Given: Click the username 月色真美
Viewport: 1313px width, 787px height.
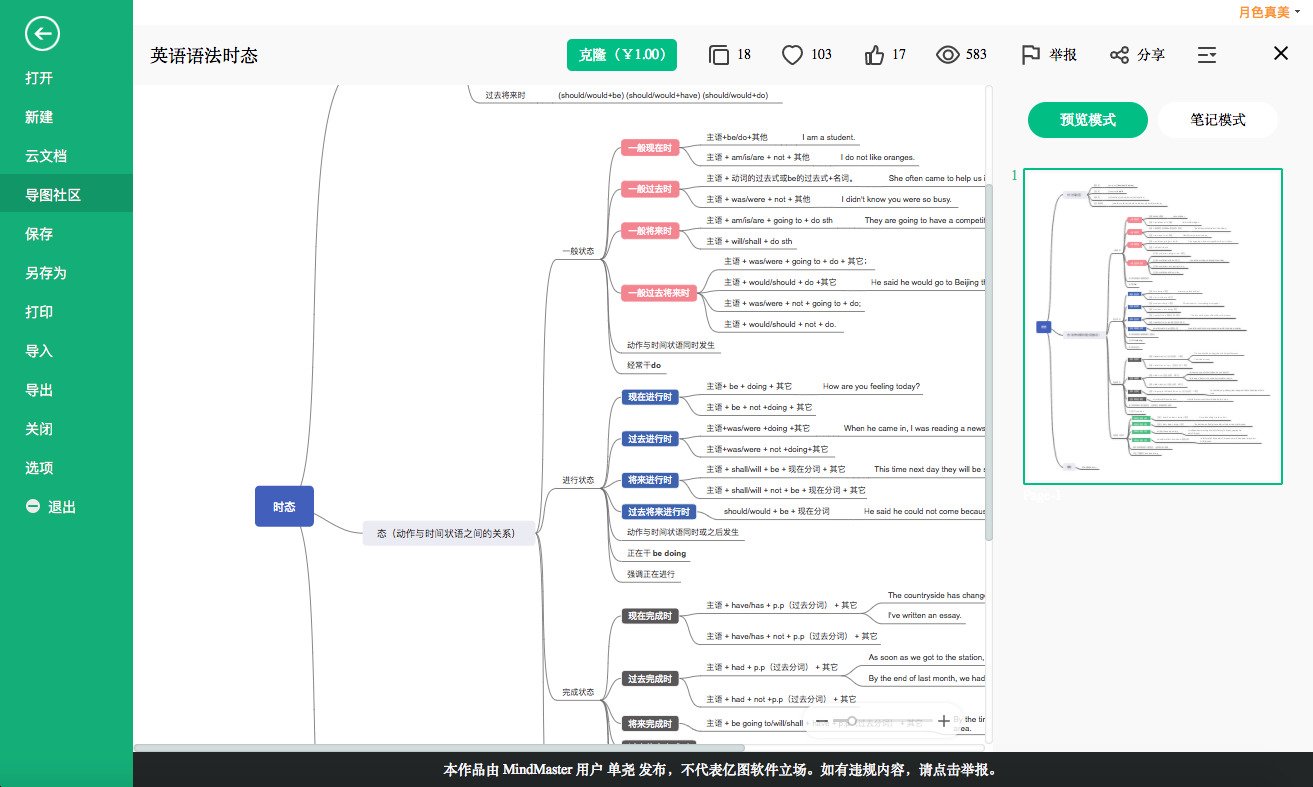Looking at the screenshot, I should click(1264, 12).
